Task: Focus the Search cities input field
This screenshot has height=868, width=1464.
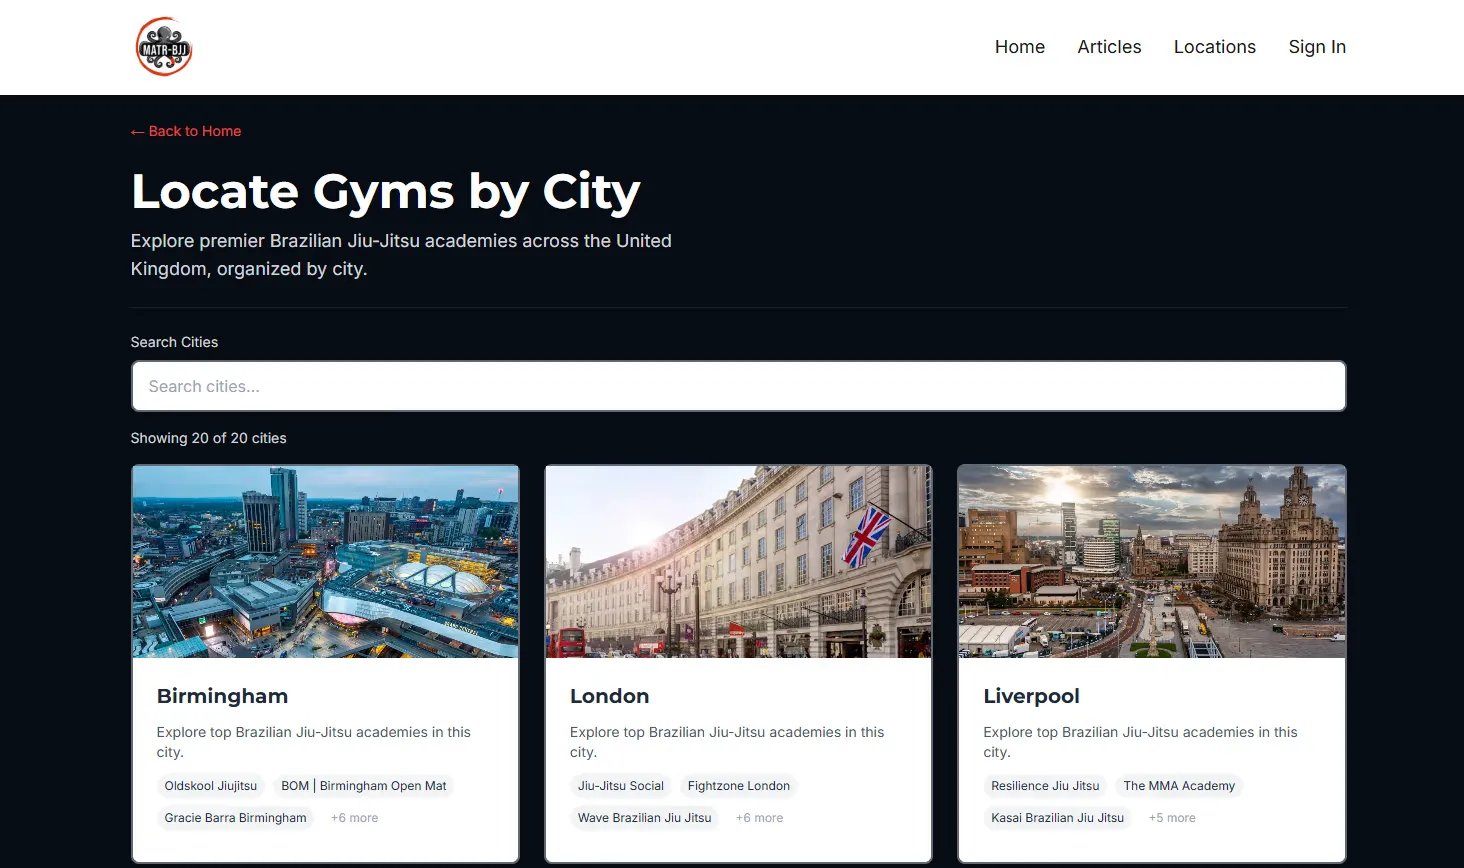Action: 738,386
